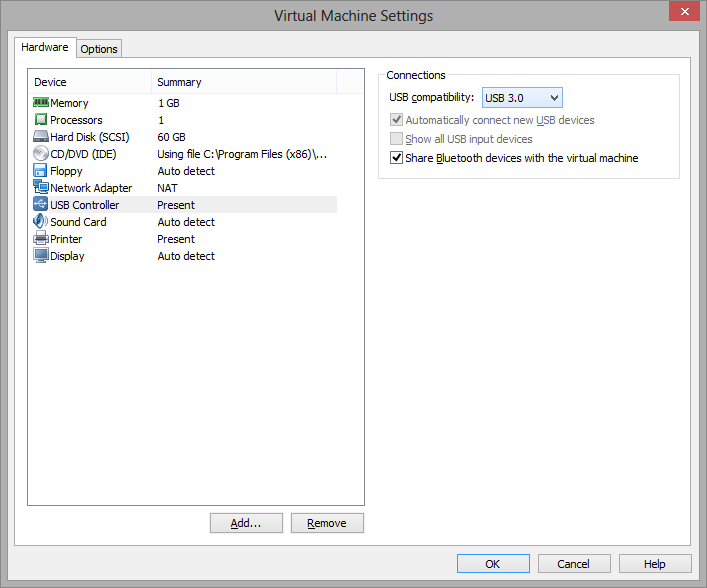Open the USB compatibility dropdown

click(522, 97)
